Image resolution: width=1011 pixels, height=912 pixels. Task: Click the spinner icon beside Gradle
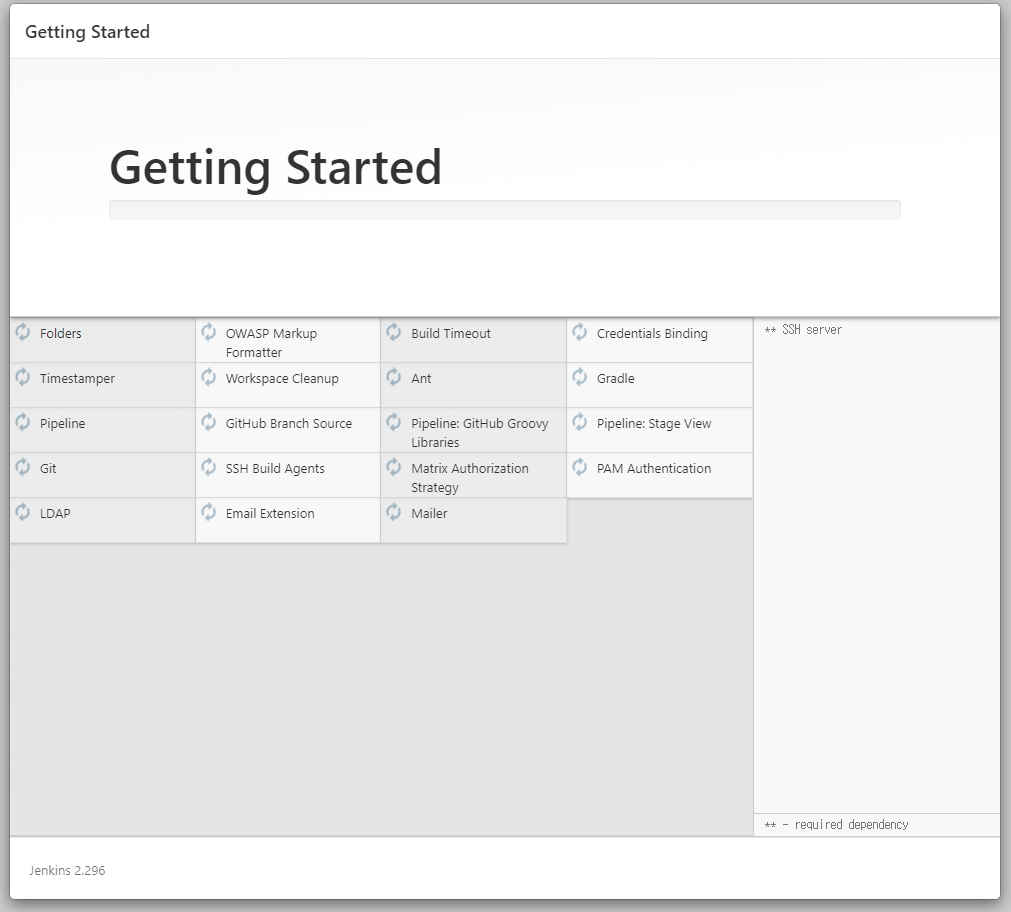tap(580, 377)
